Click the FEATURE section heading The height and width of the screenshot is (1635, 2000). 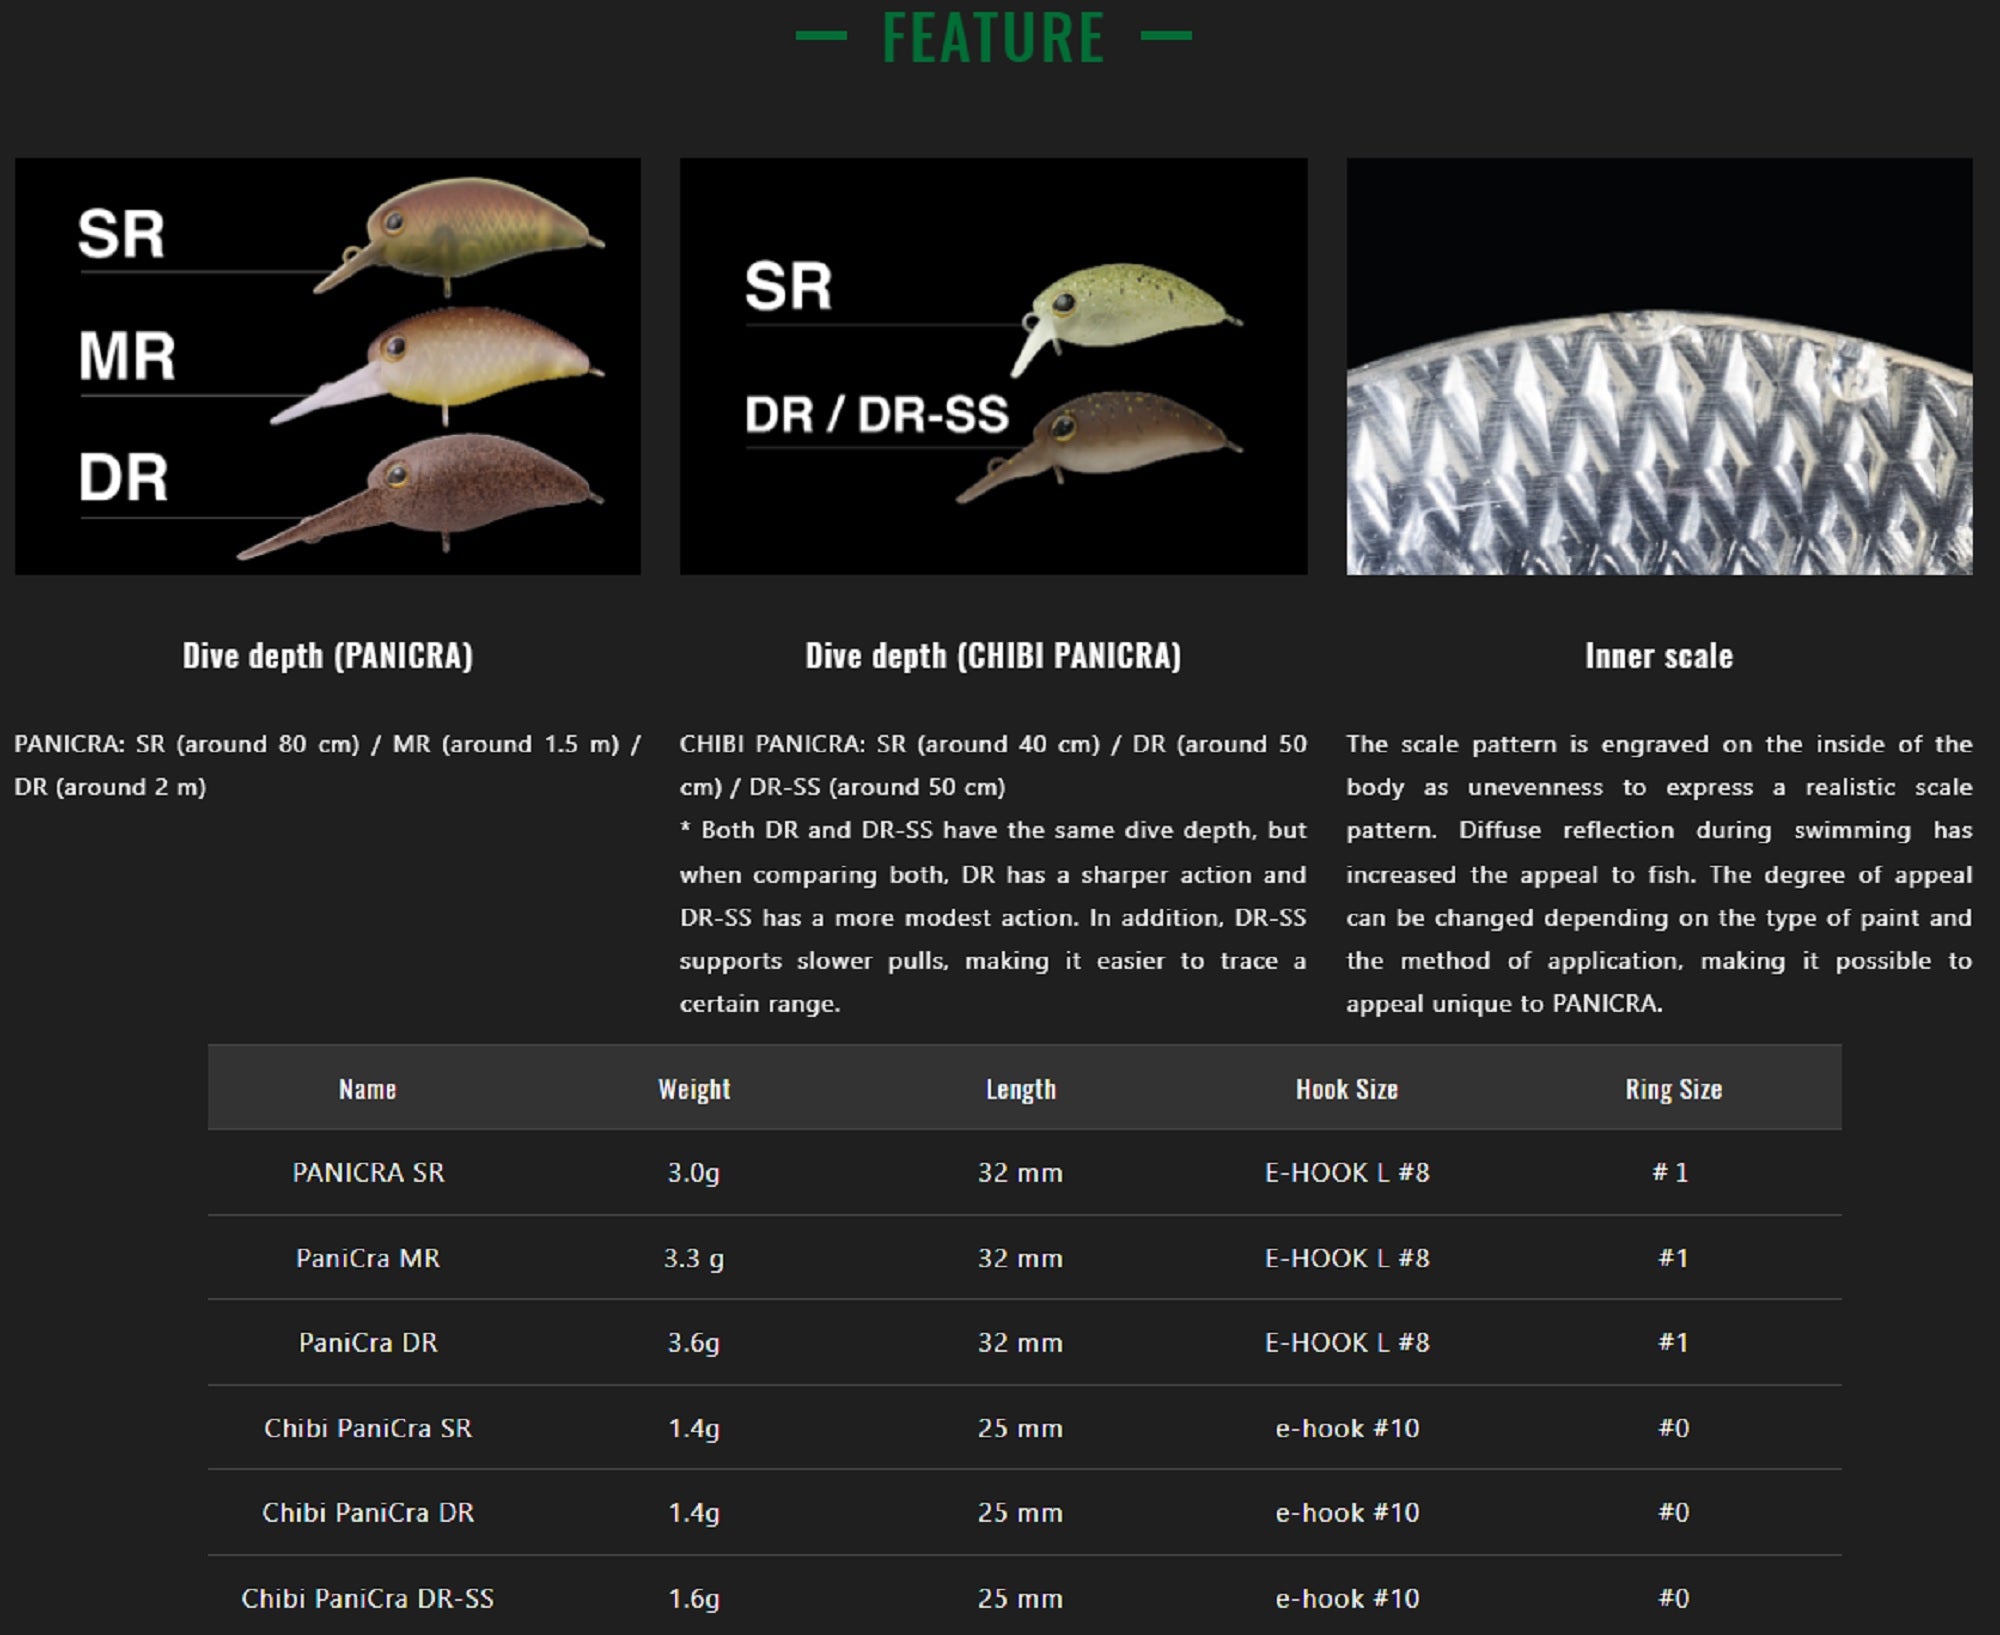(993, 38)
